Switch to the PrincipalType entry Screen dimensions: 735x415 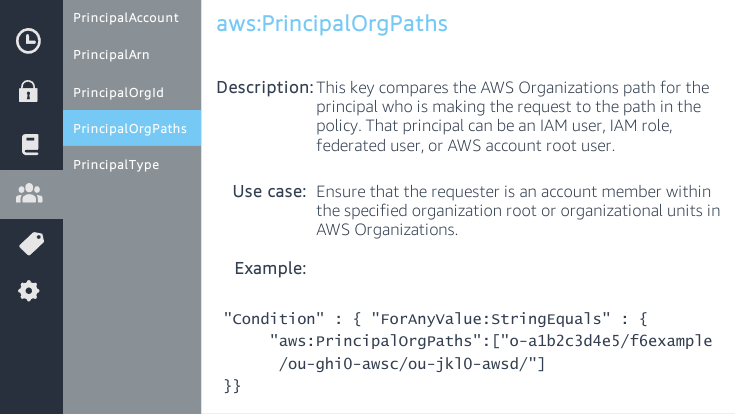point(116,165)
